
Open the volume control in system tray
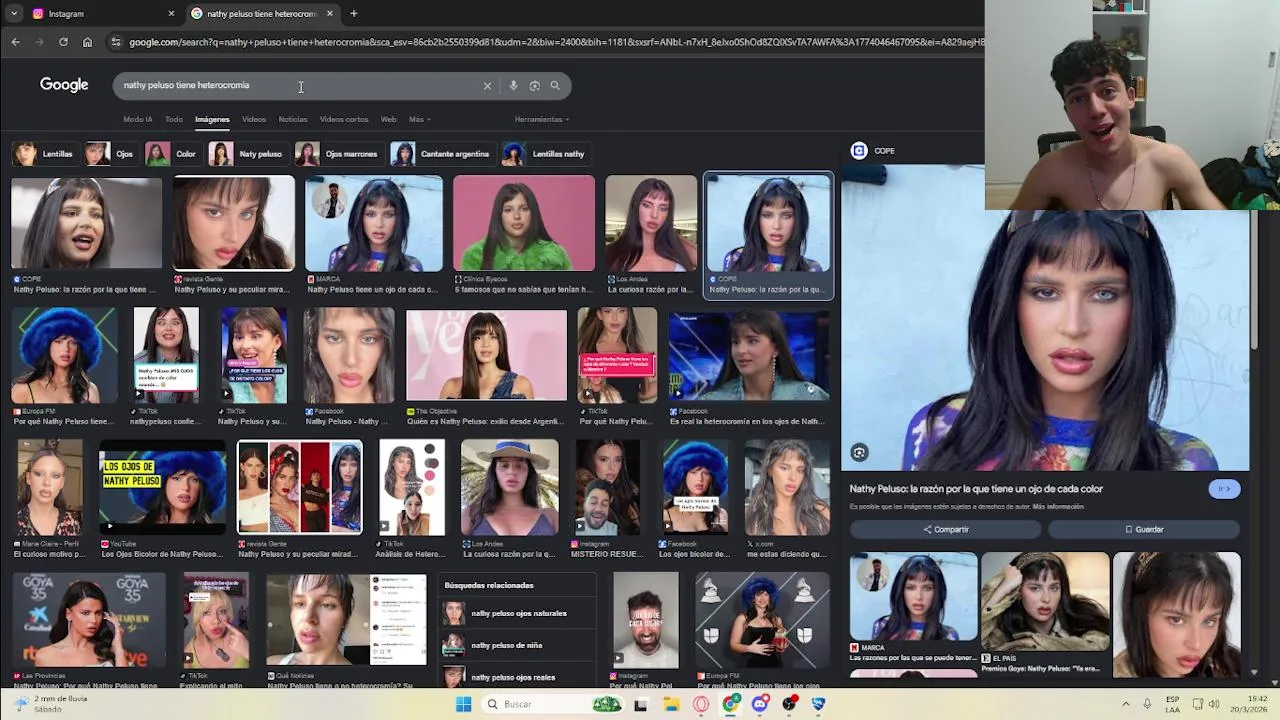1214,704
